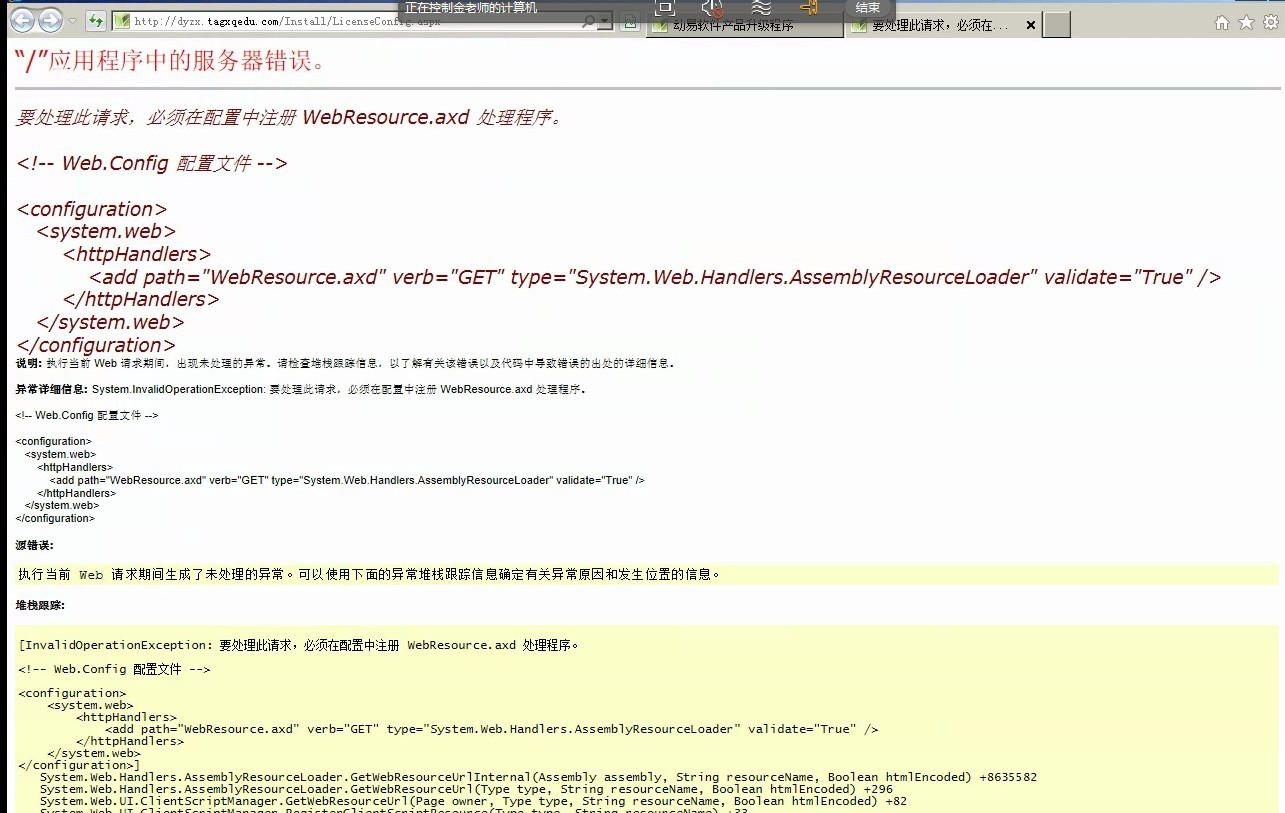Toggle the muted speaker in remote bar
The height and width of the screenshot is (813, 1285).
coord(712,8)
